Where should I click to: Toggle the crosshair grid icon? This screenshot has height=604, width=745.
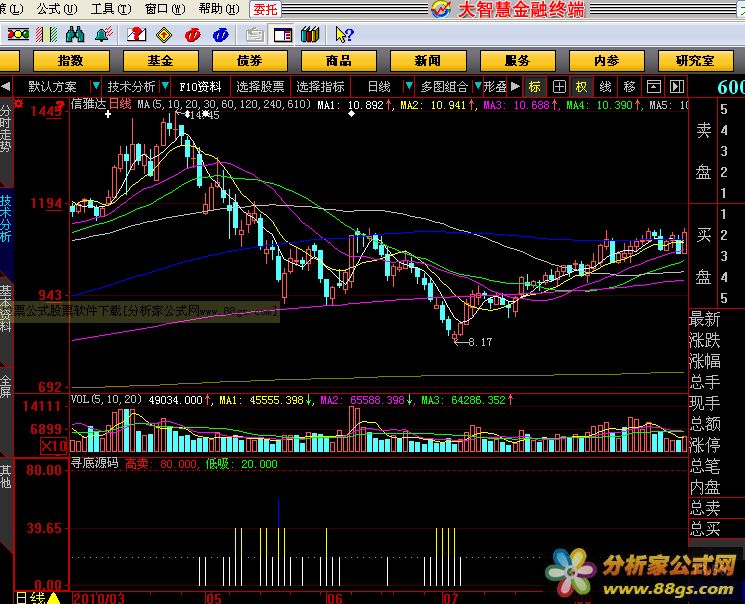[559, 86]
